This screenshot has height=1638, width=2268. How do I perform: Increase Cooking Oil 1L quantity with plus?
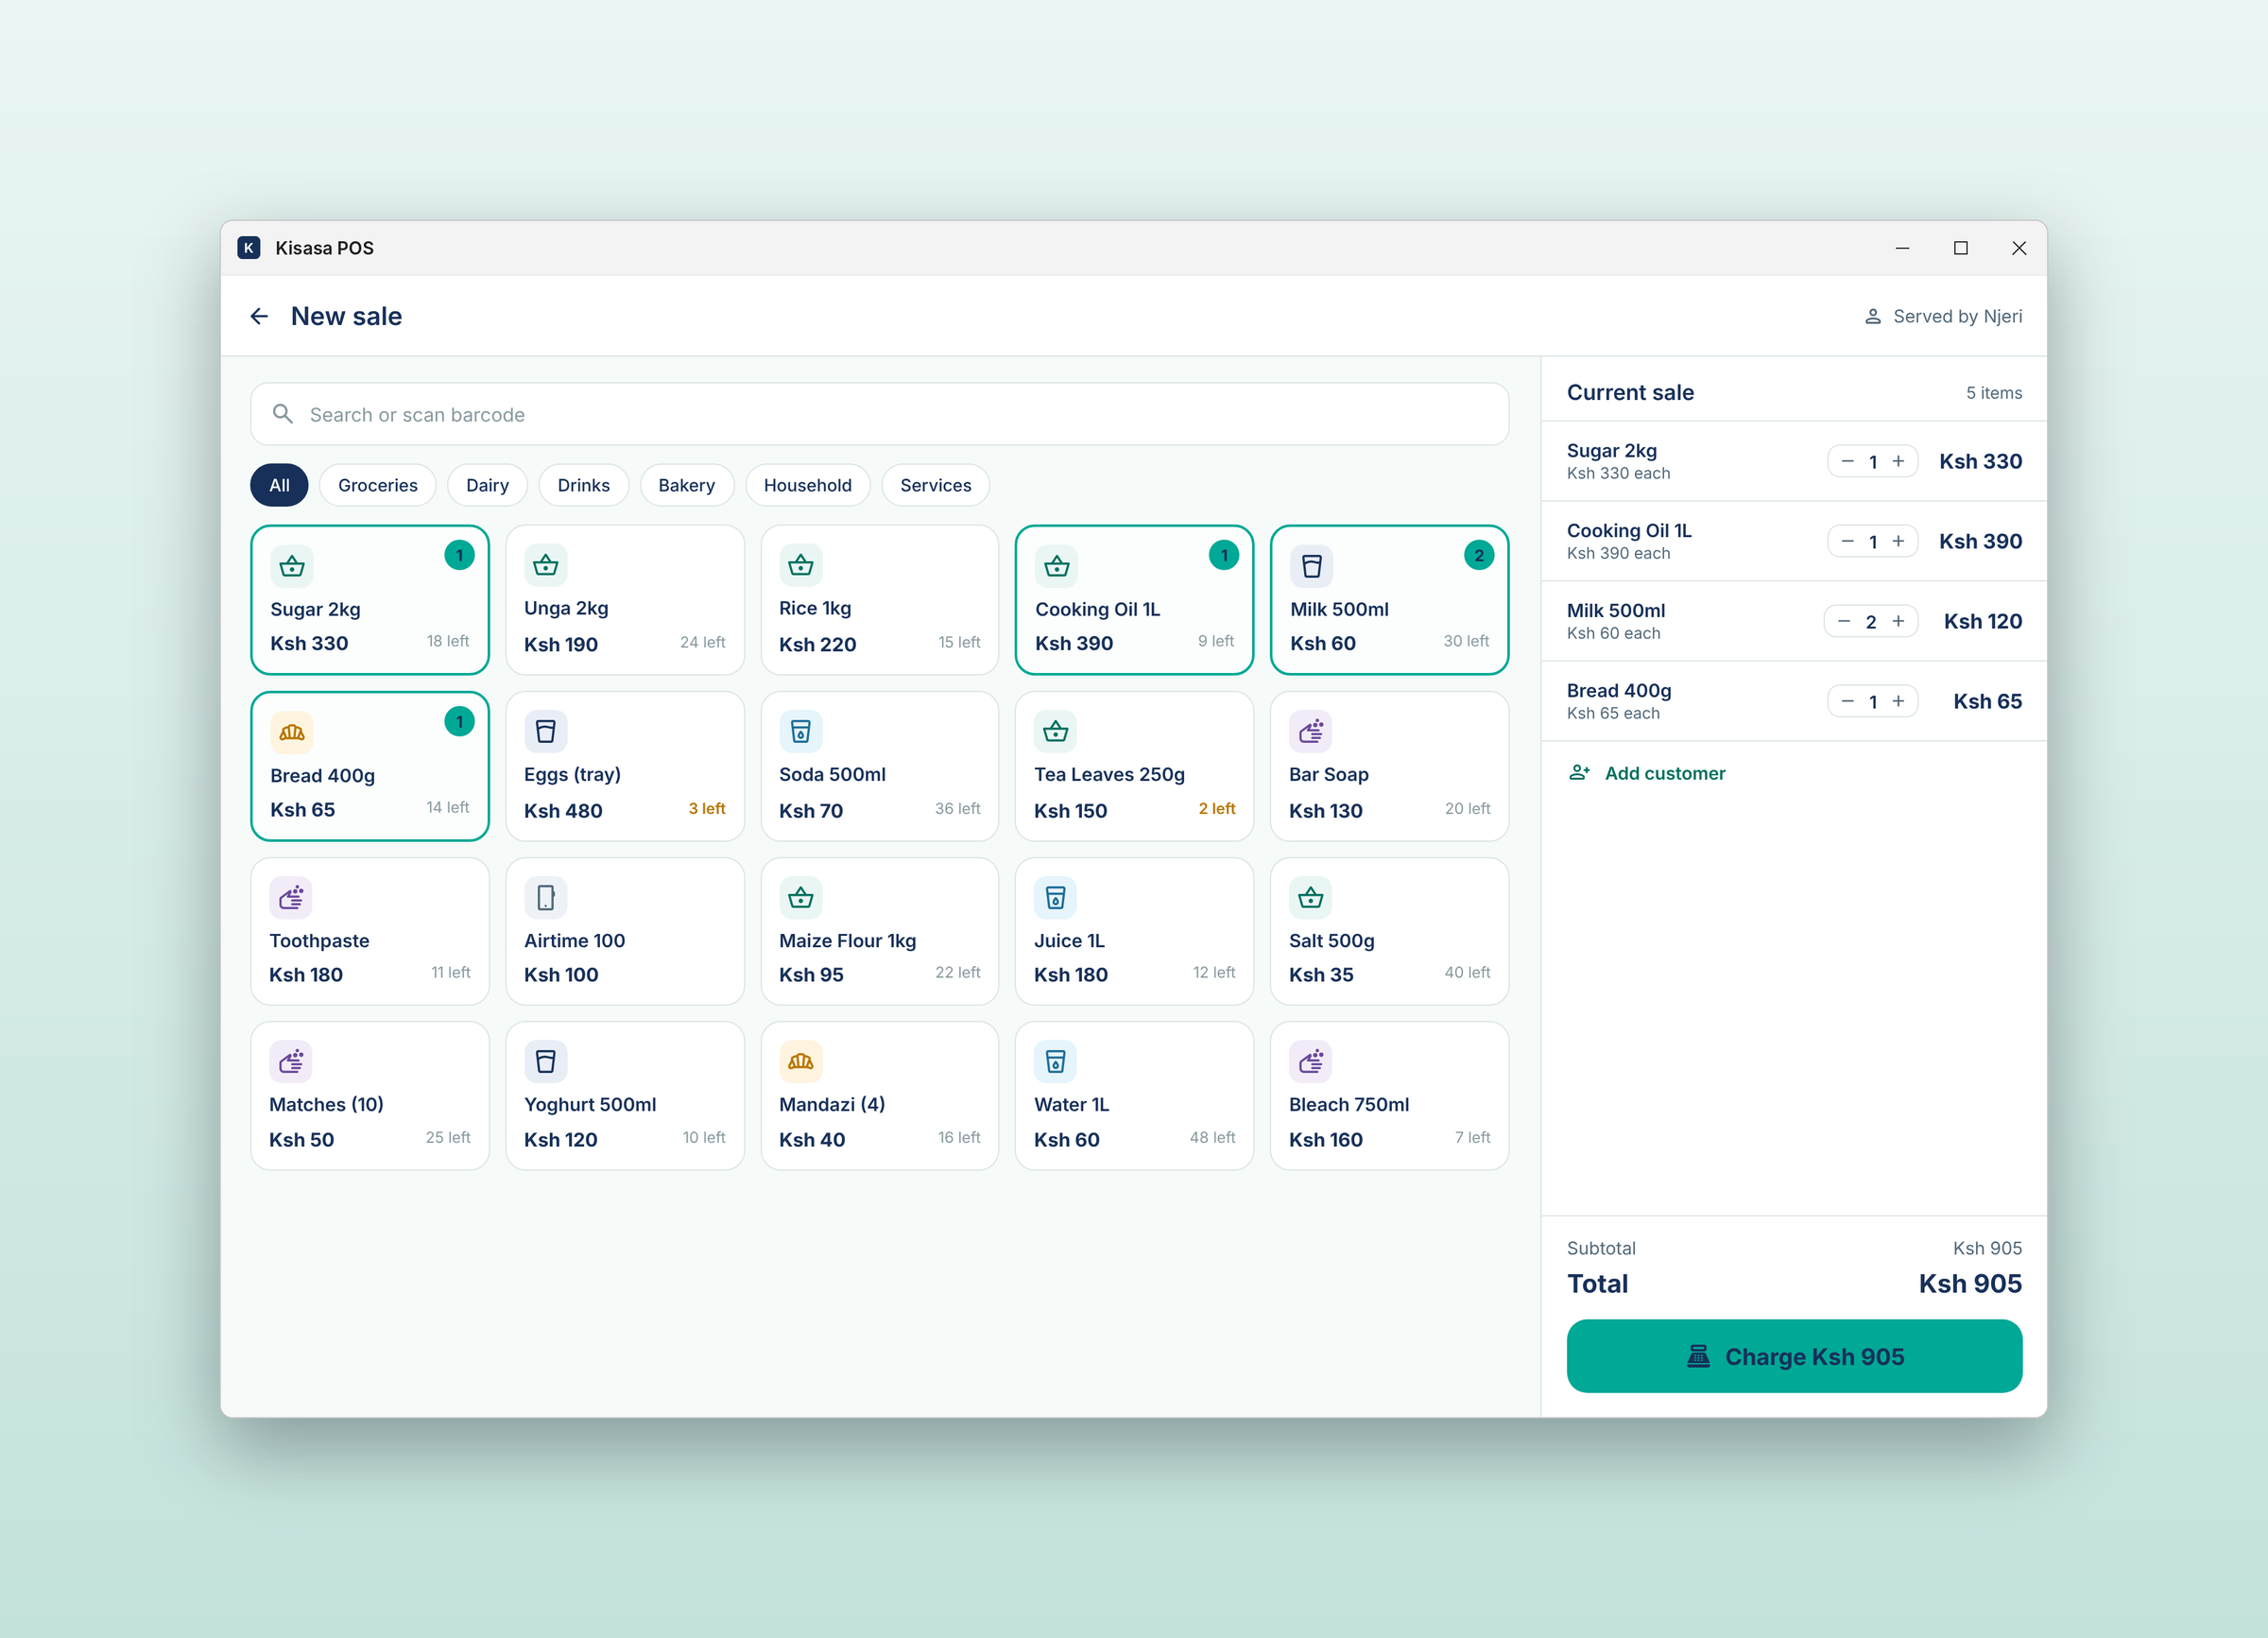[1898, 541]
